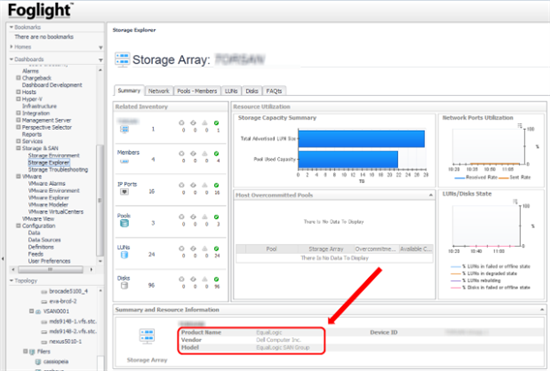
Task: Click the brocade5100_4 switch icon in Topology
Action: 44,292
